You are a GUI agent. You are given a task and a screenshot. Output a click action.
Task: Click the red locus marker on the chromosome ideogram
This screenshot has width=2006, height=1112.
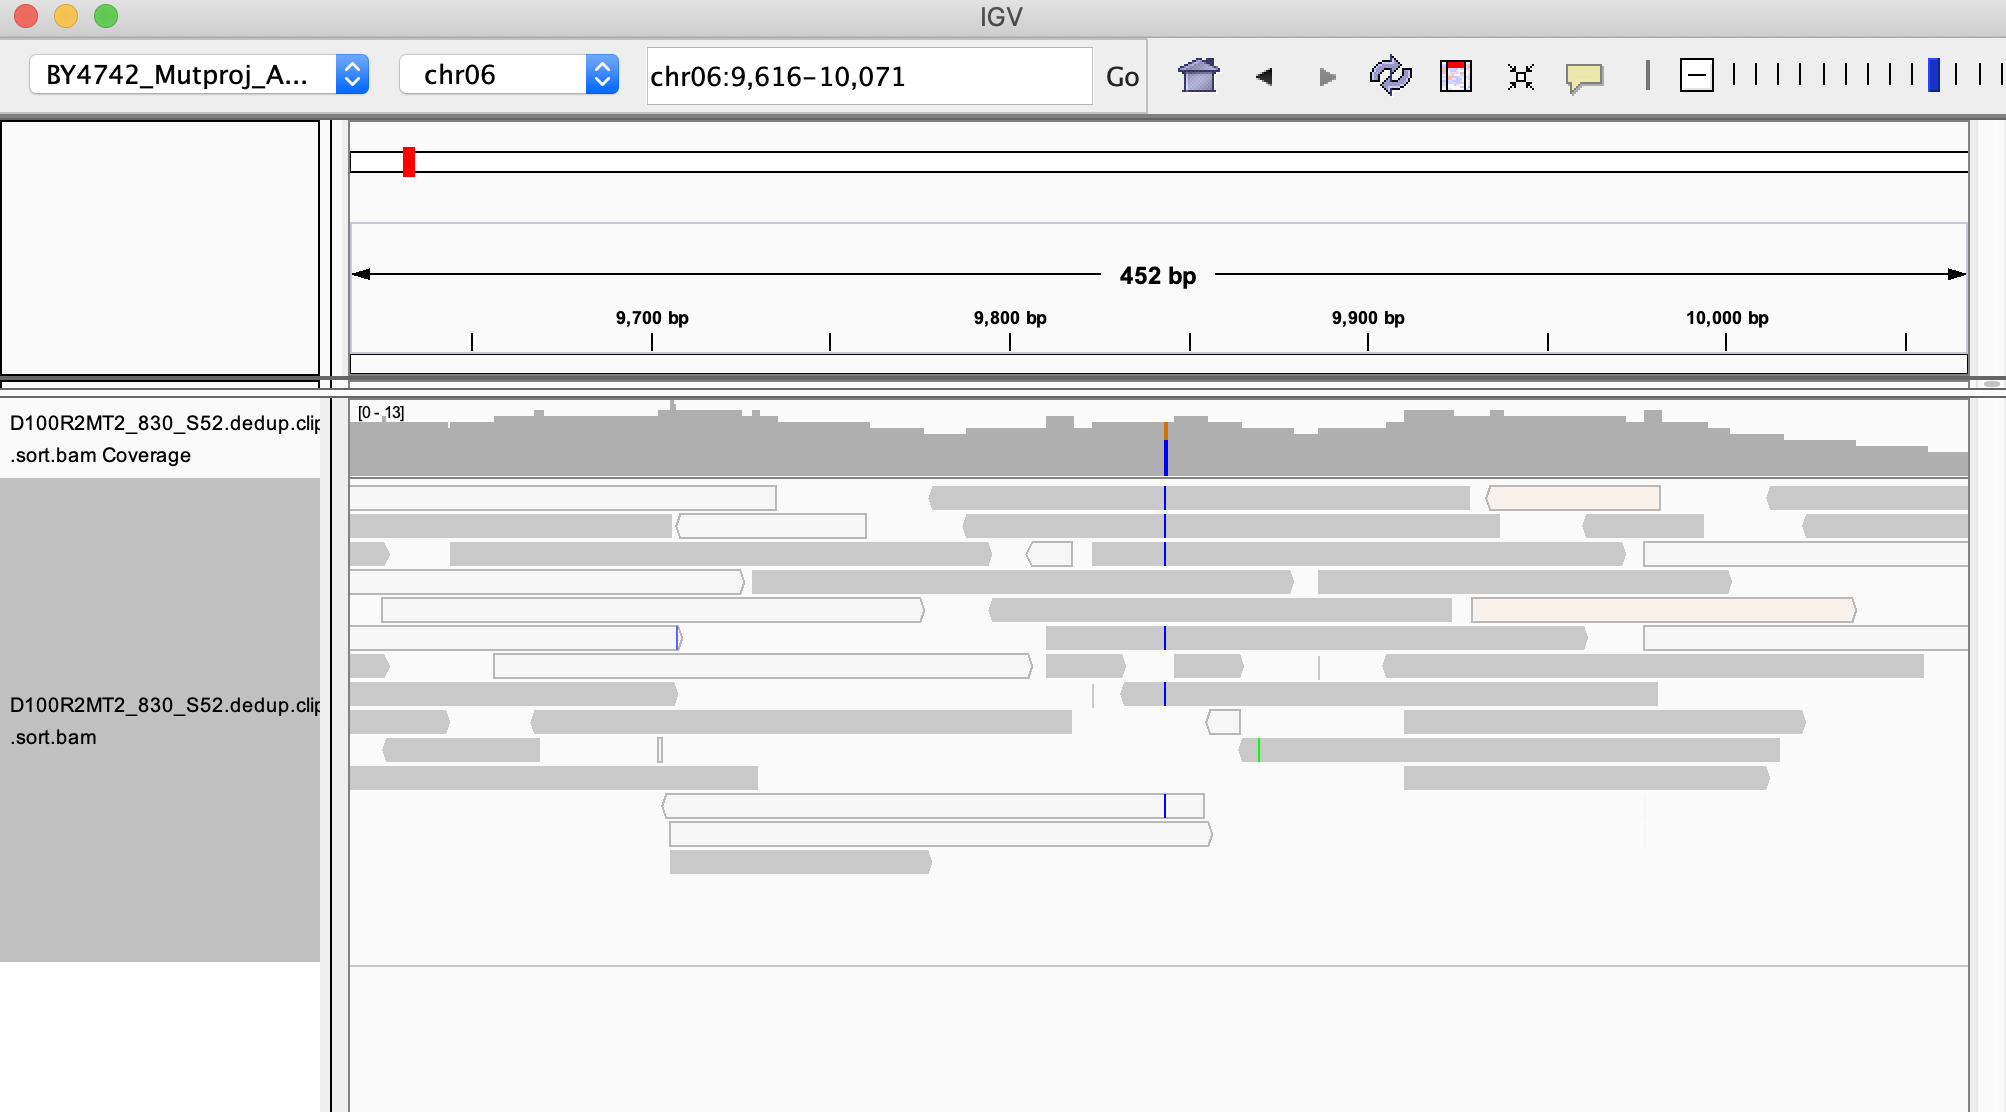coord(410,160)
